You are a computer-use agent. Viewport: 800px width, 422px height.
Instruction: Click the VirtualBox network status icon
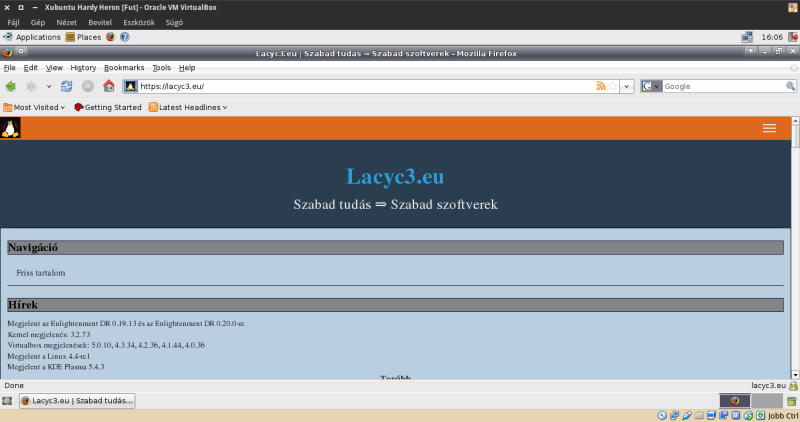coord(674,415)
